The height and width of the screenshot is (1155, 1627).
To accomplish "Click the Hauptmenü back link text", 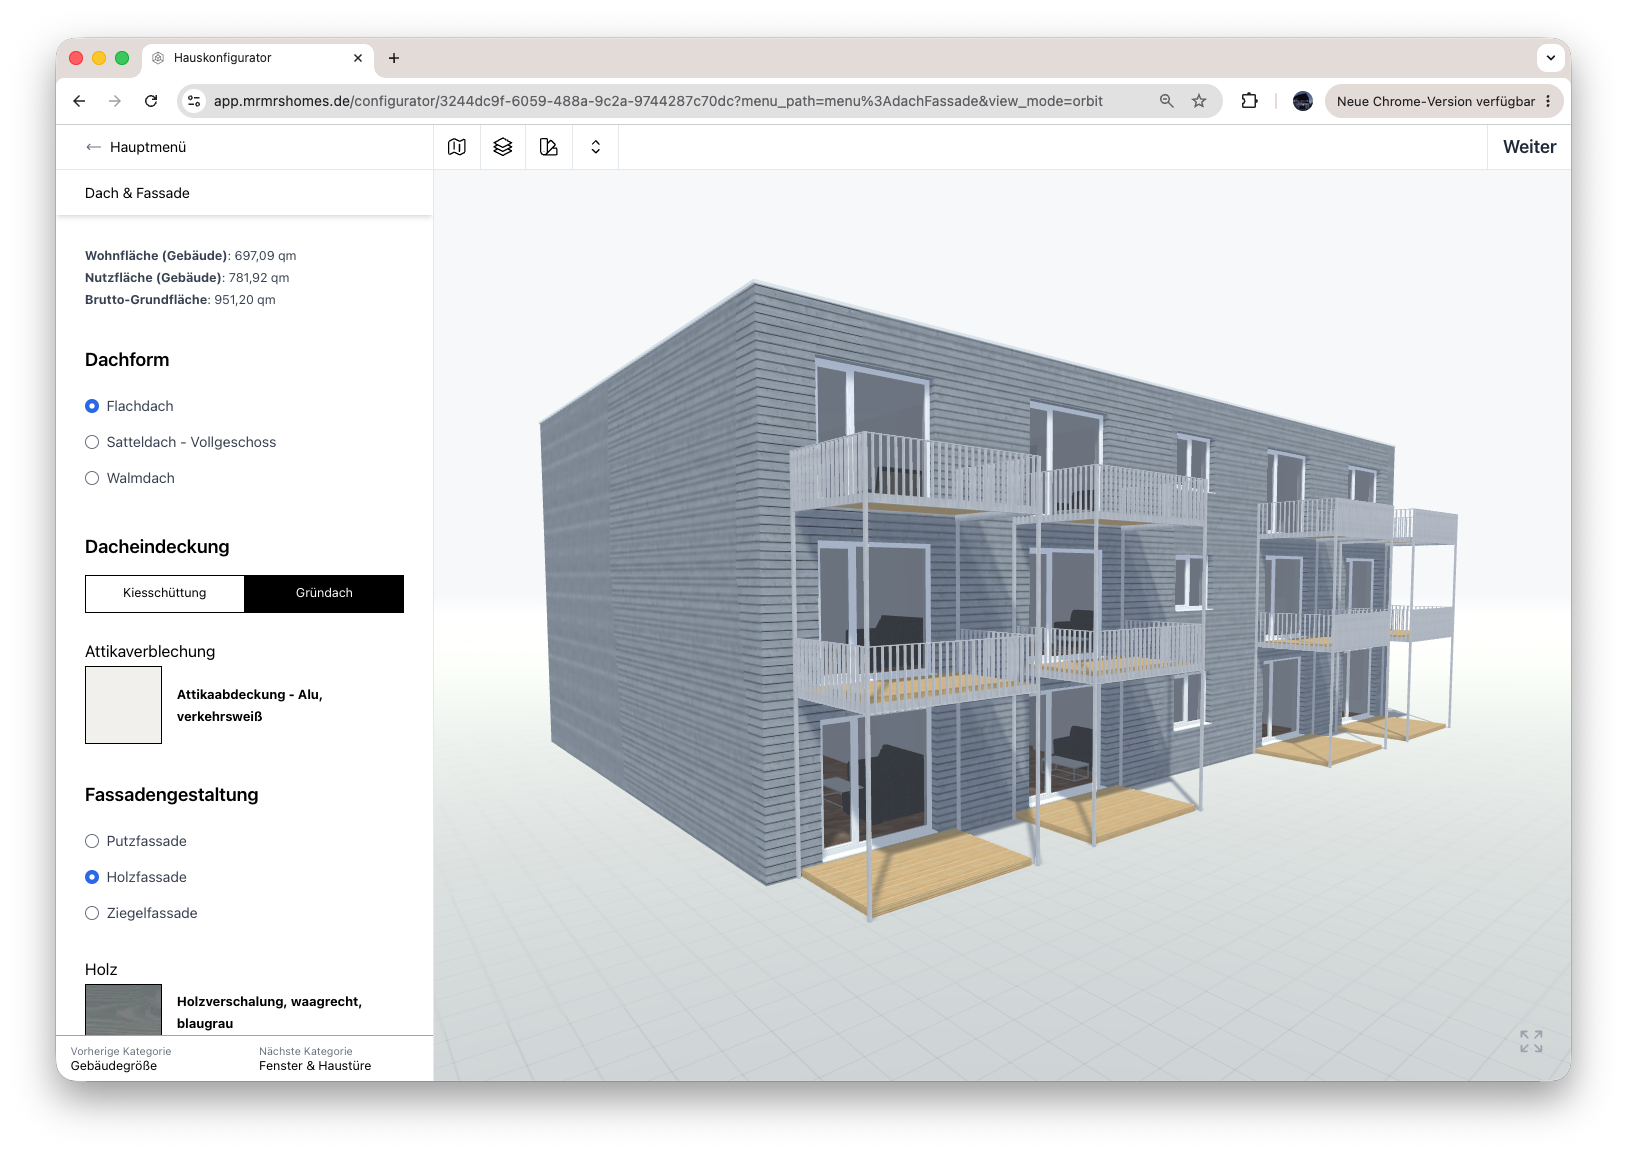I will point(148,147).
